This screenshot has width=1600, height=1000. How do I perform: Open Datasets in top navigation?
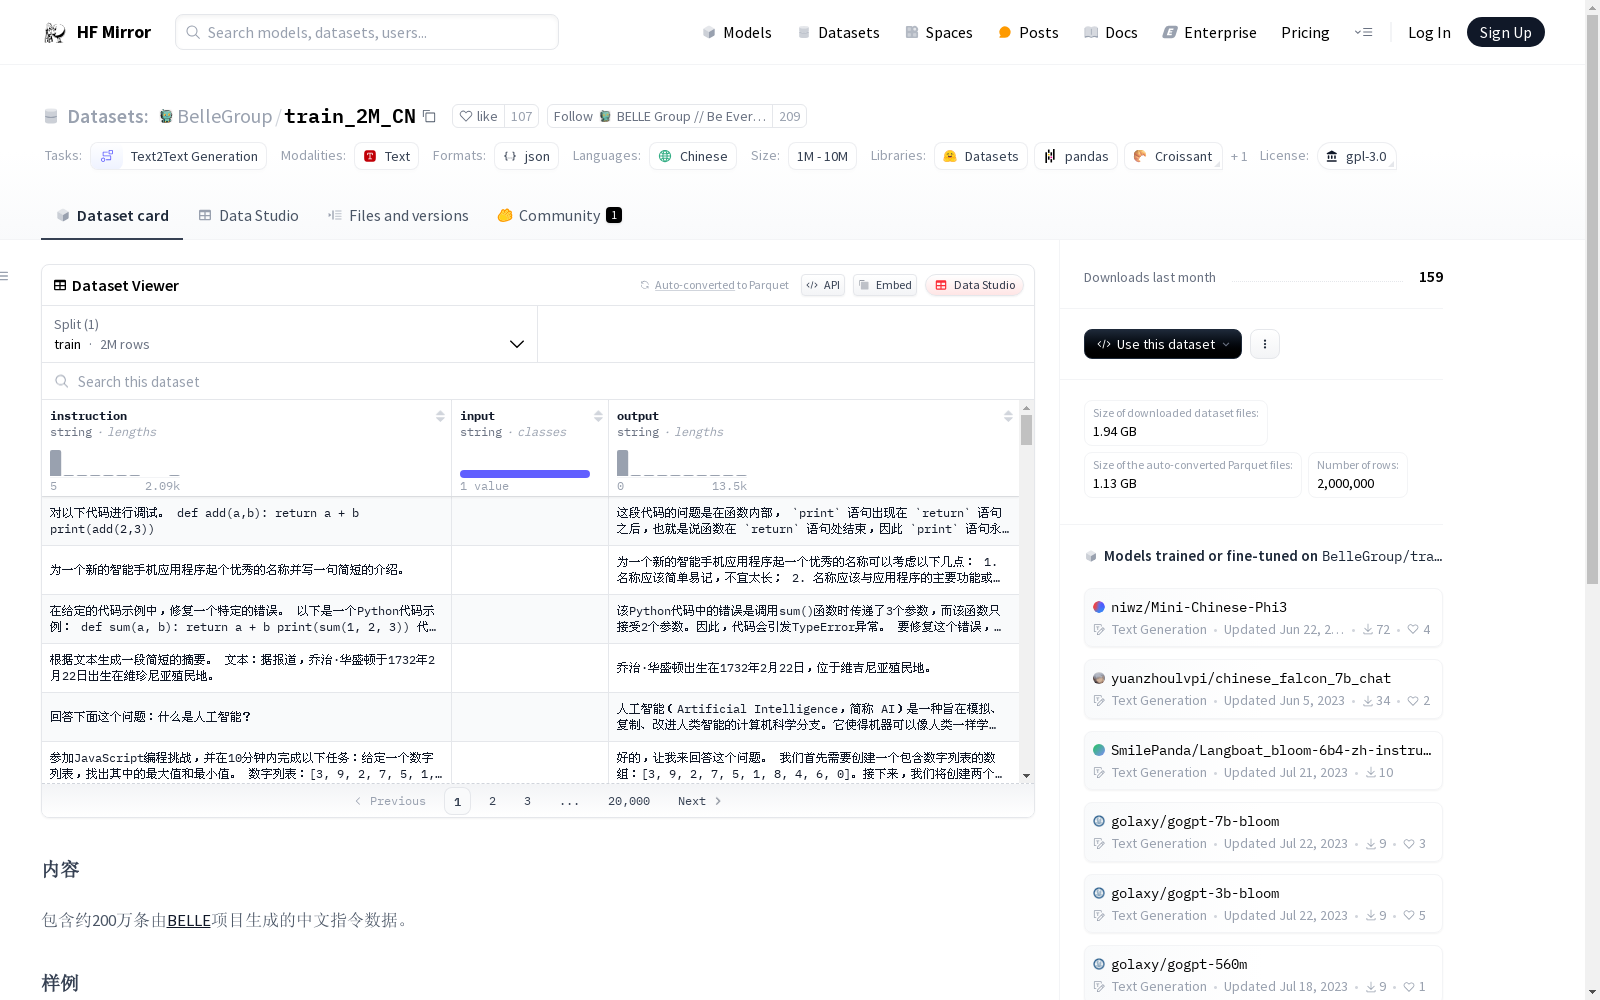(x=838, y=33)
